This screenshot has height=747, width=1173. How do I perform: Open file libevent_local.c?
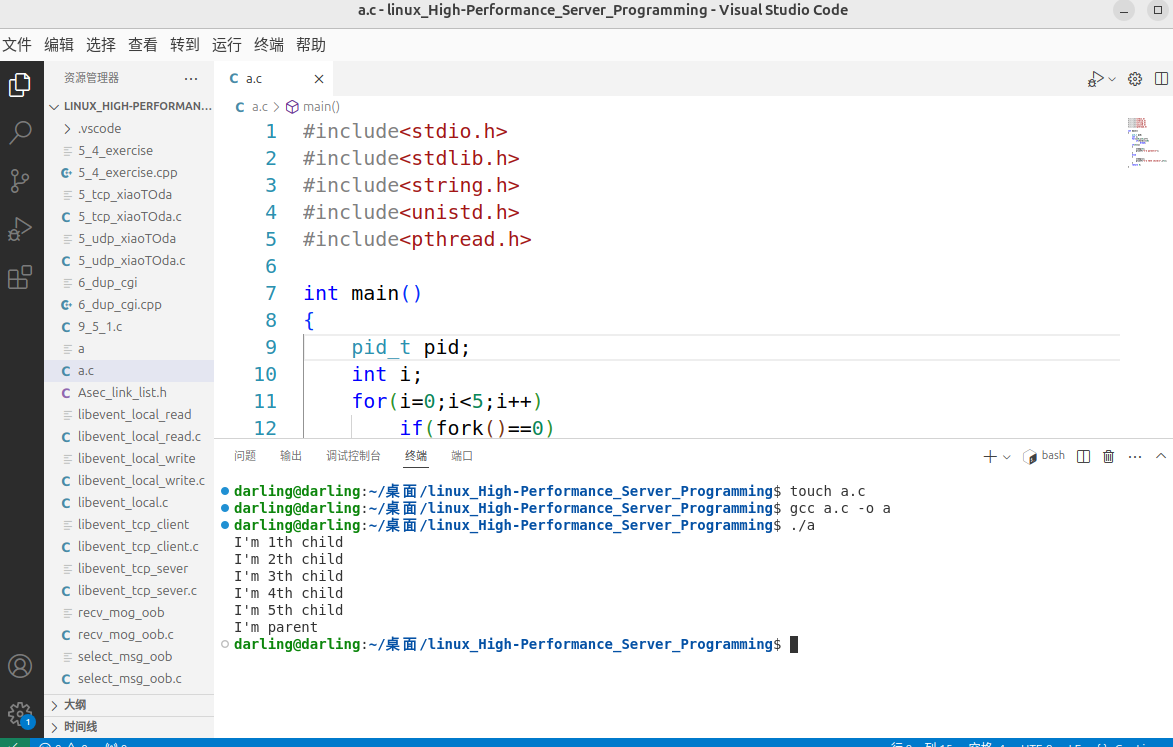point(129,502)
